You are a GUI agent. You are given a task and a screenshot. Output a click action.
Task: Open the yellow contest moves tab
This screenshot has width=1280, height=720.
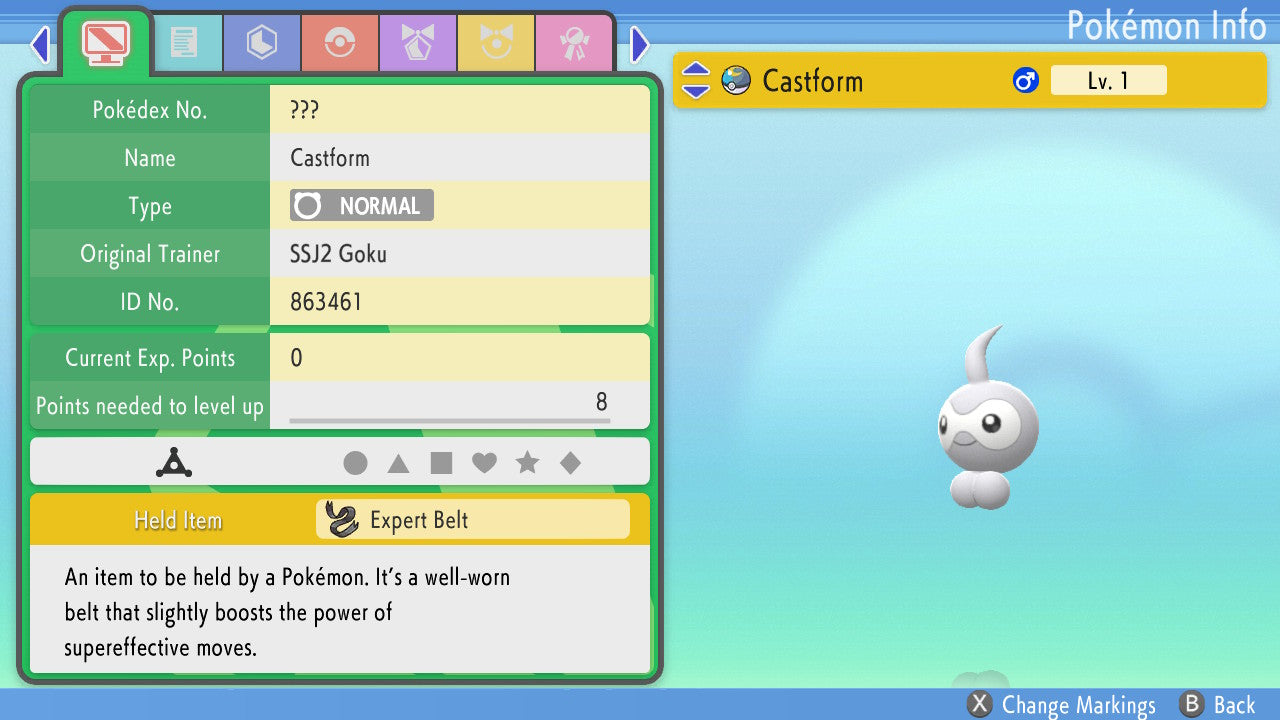point(496,43)
